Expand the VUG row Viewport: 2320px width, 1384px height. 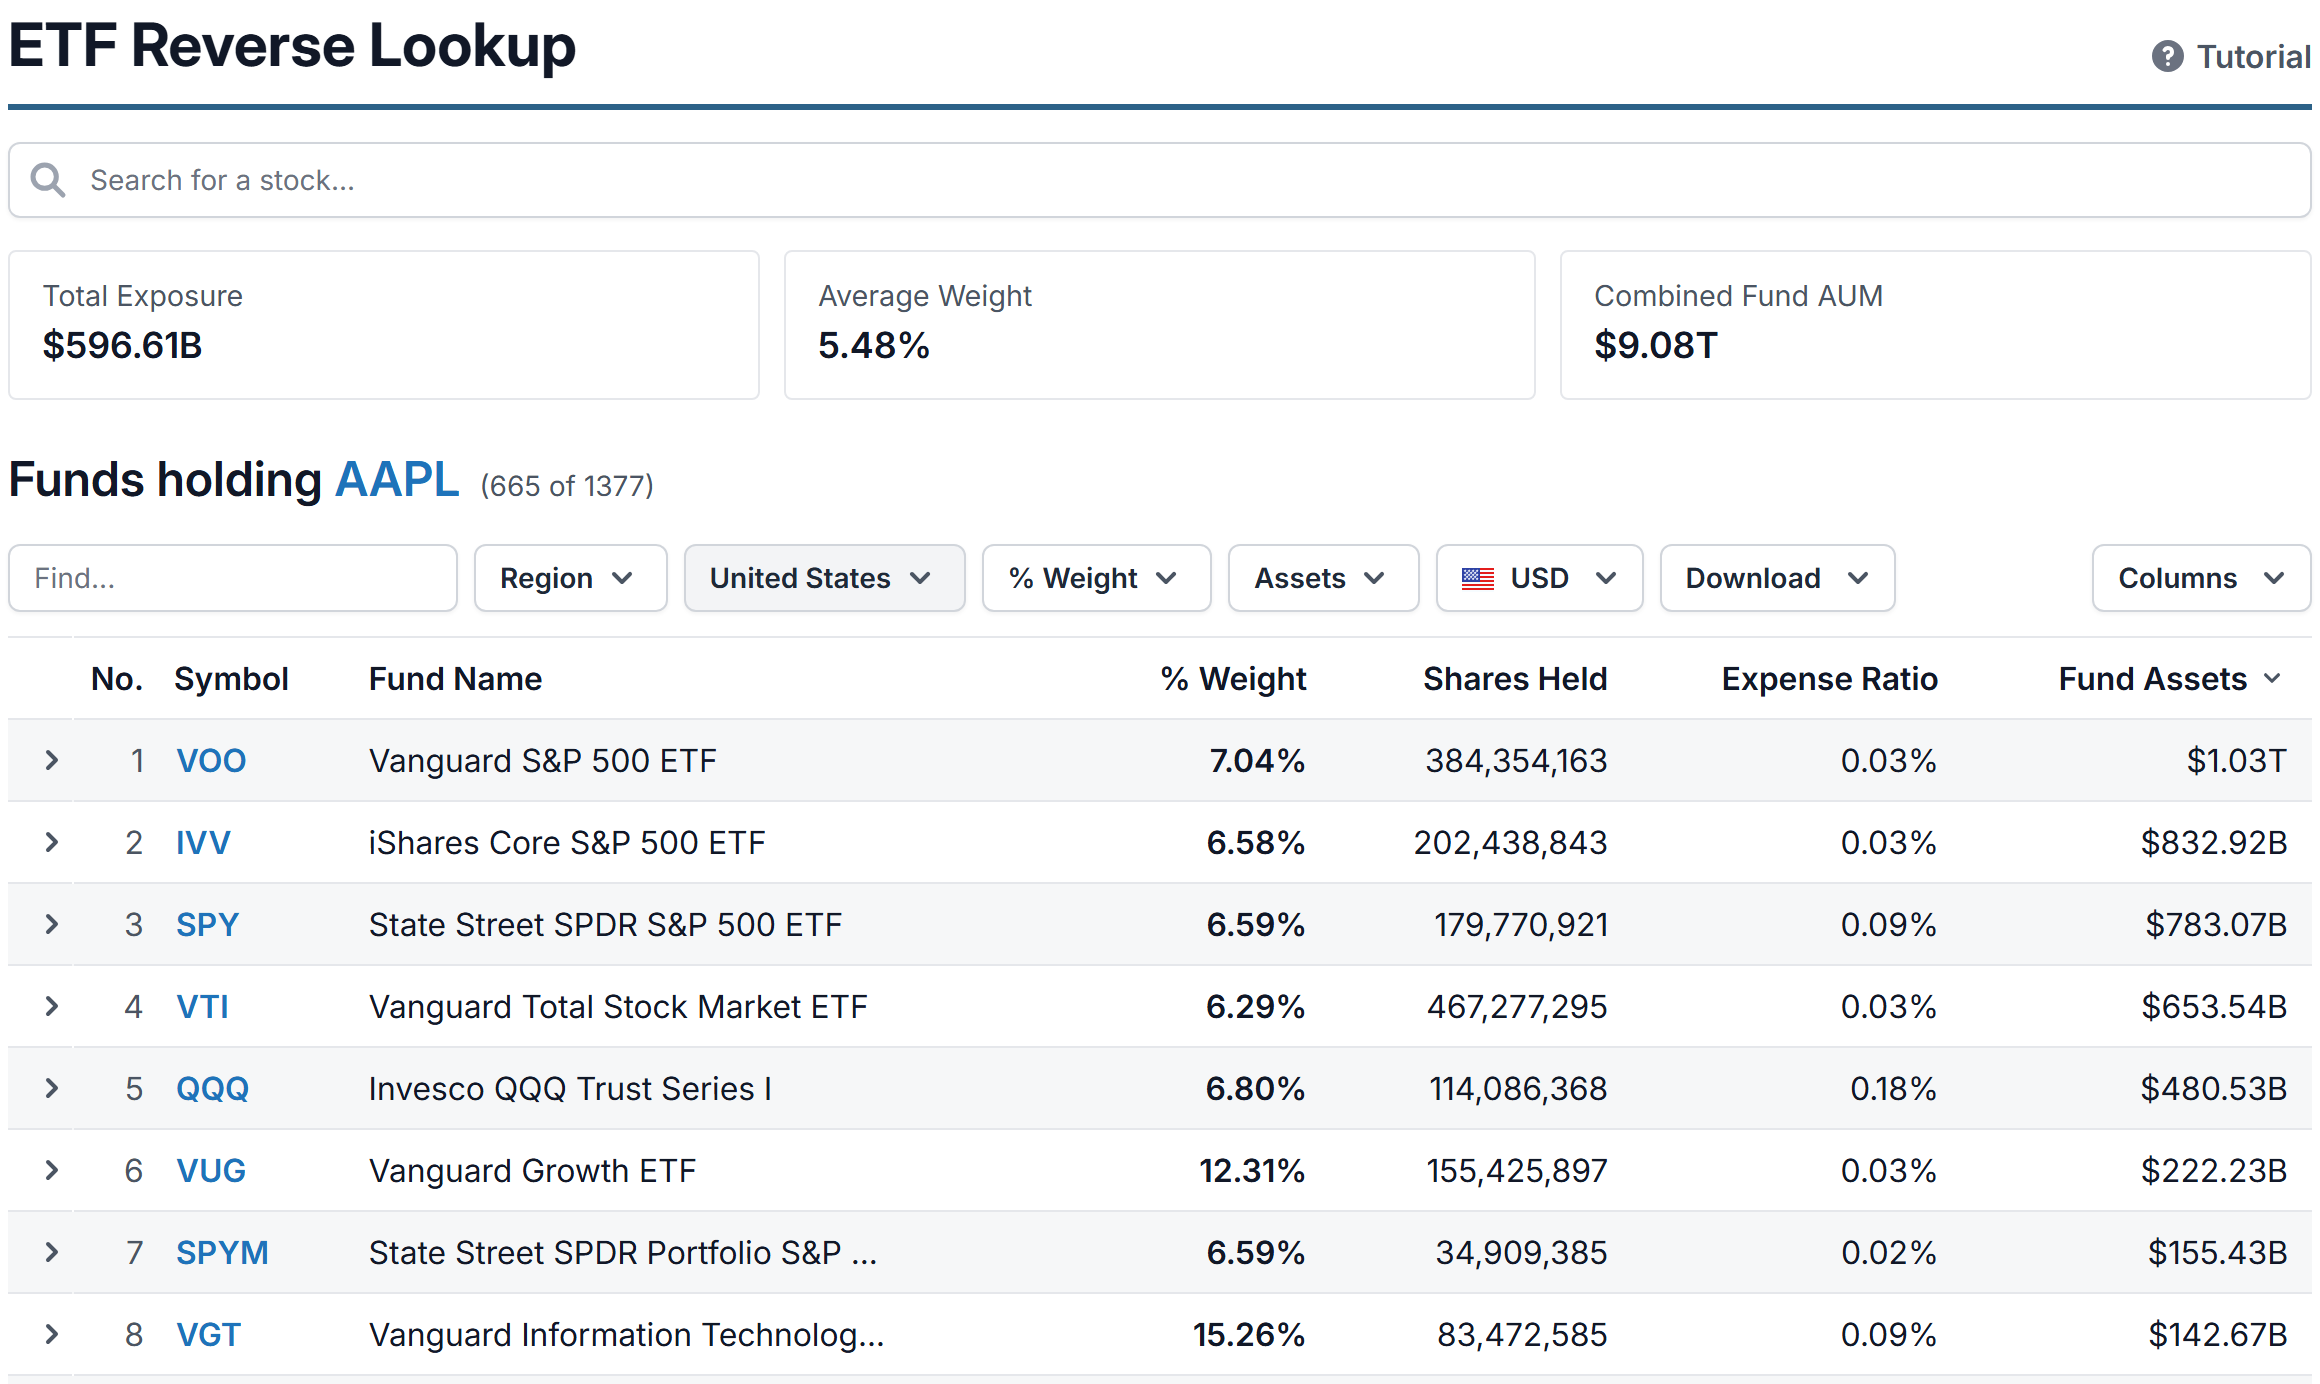(x=52, y=1170)
